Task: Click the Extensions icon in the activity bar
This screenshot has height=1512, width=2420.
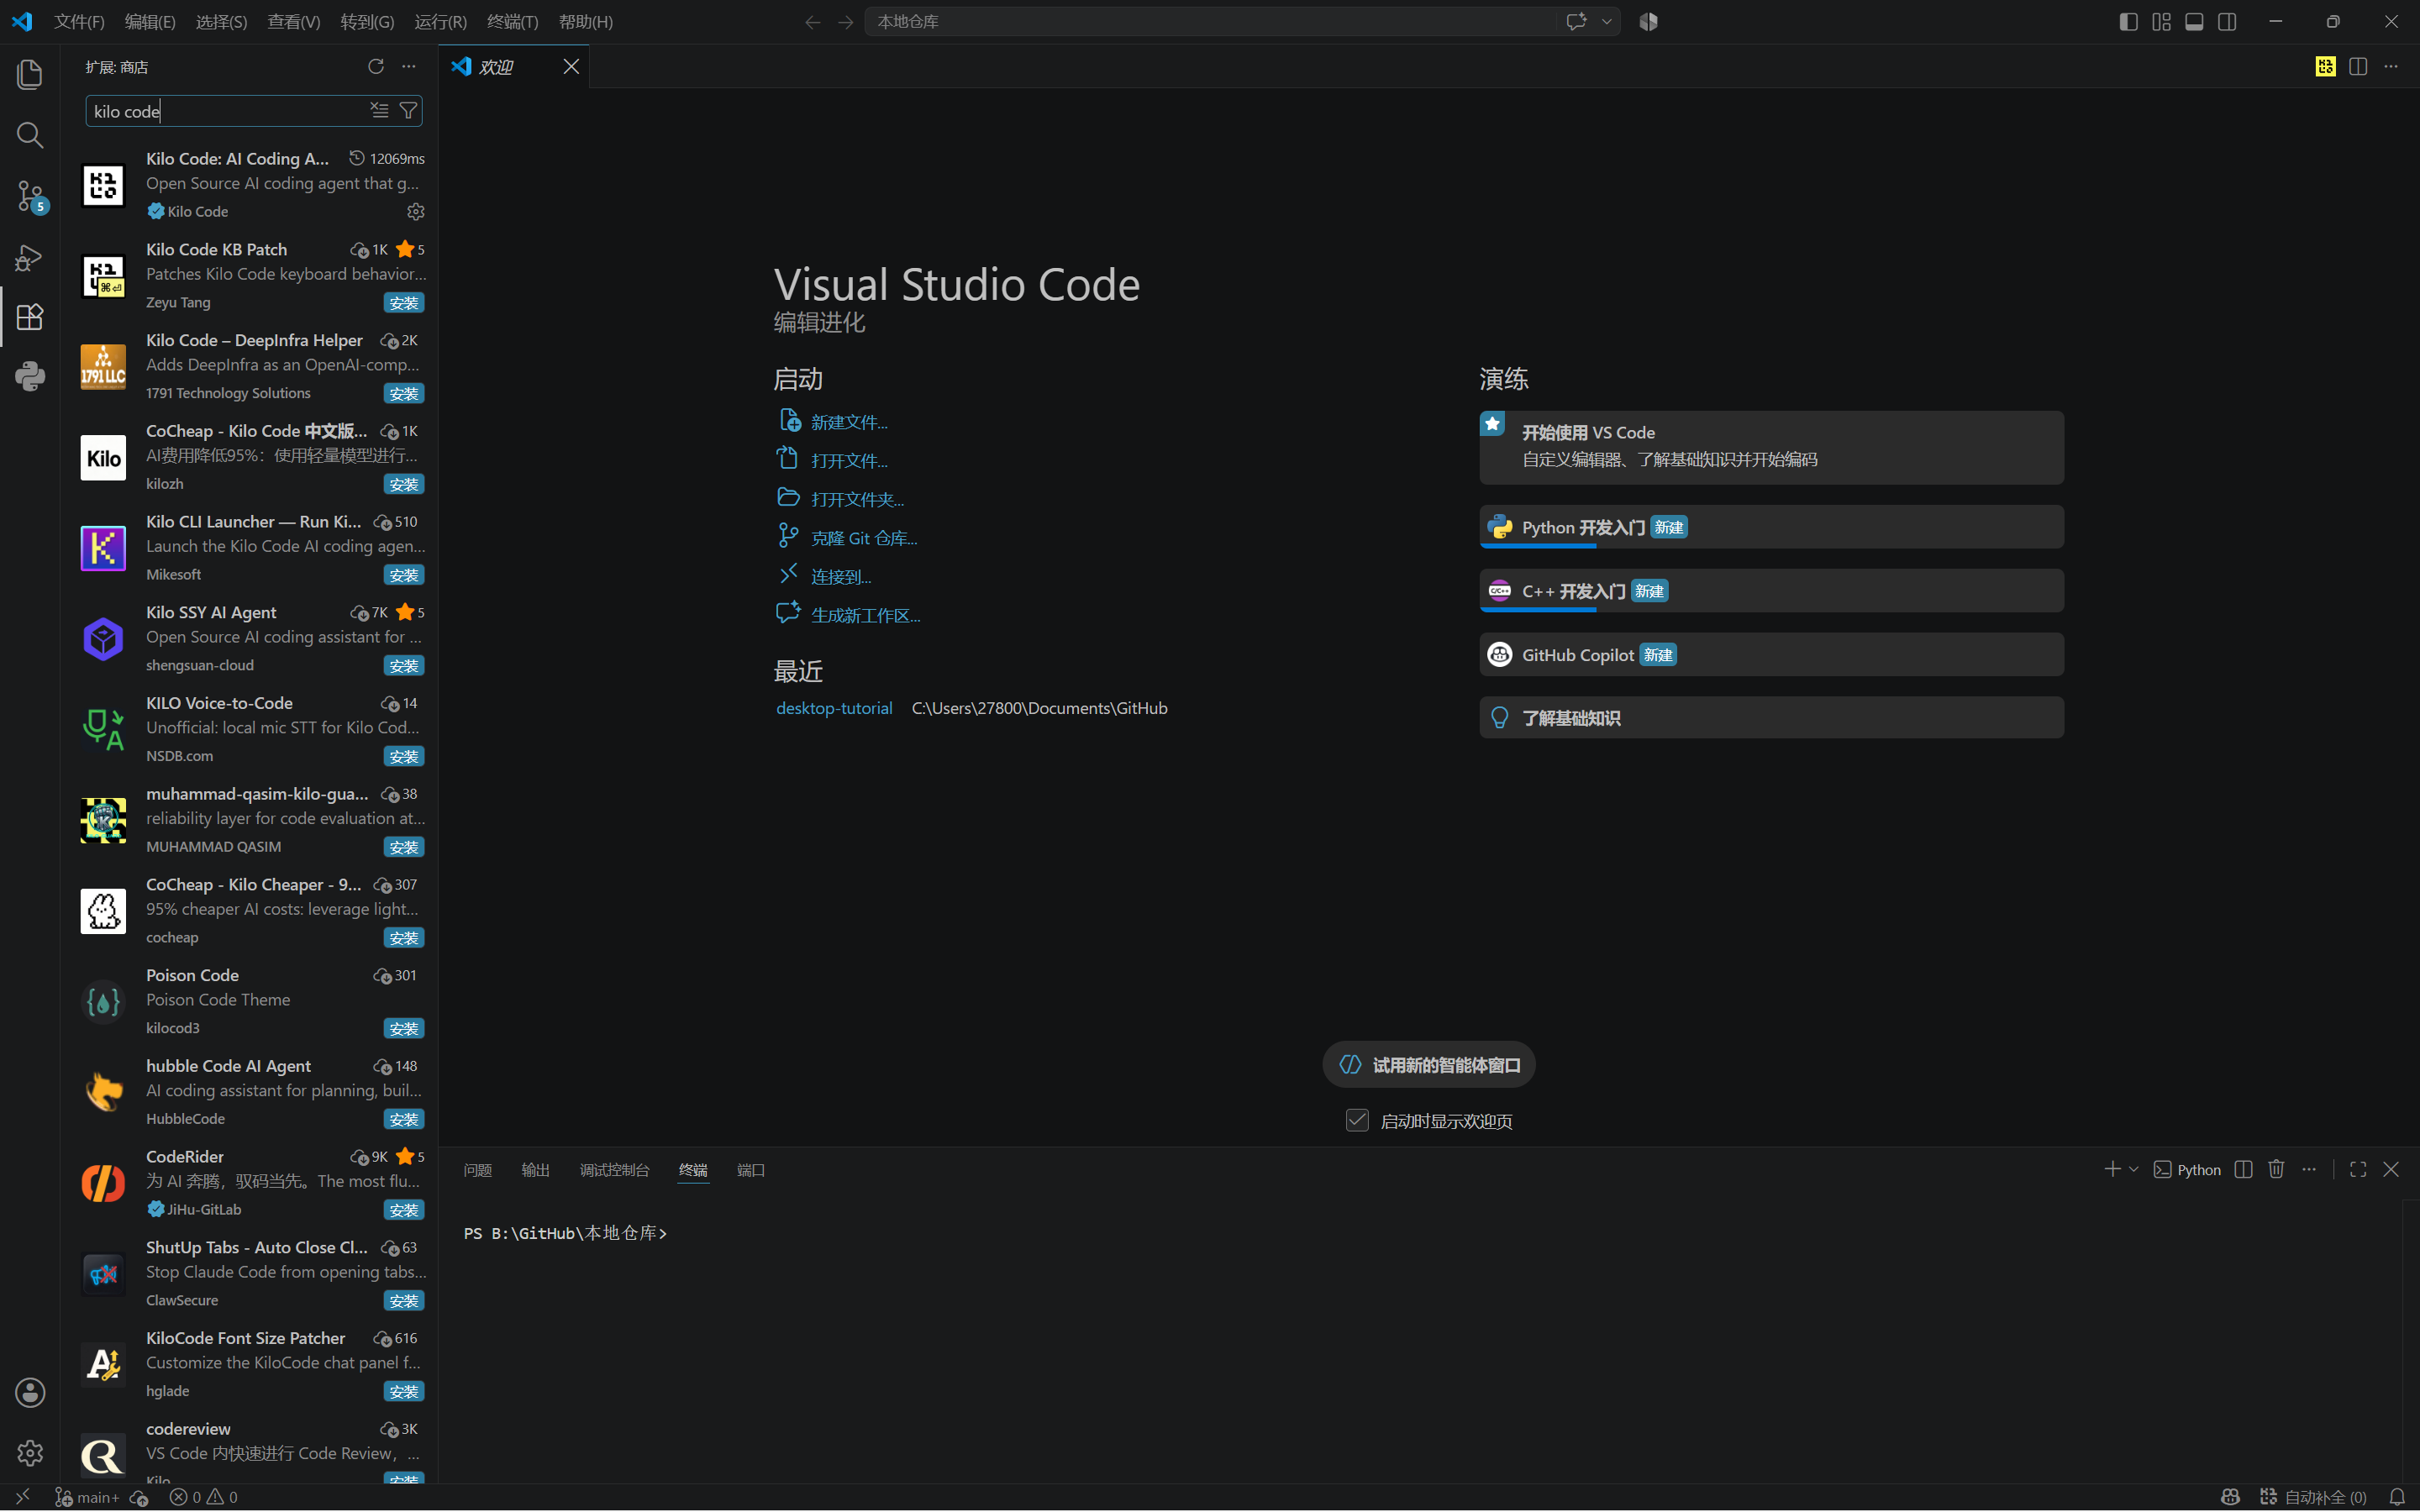Action: pyautogui.click(x=30, y=317)
